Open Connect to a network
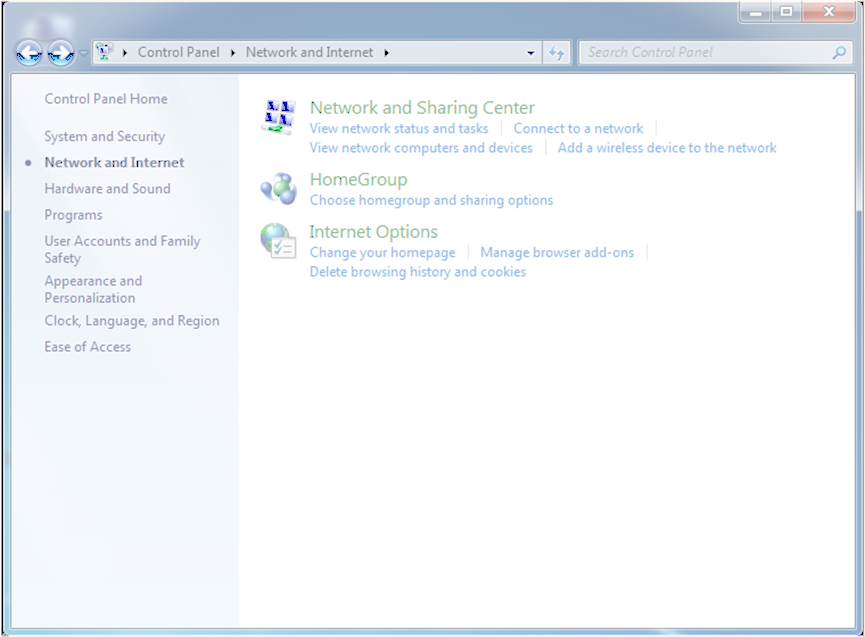This screenshot has height=637, width=865. click(x=578, y=129)
